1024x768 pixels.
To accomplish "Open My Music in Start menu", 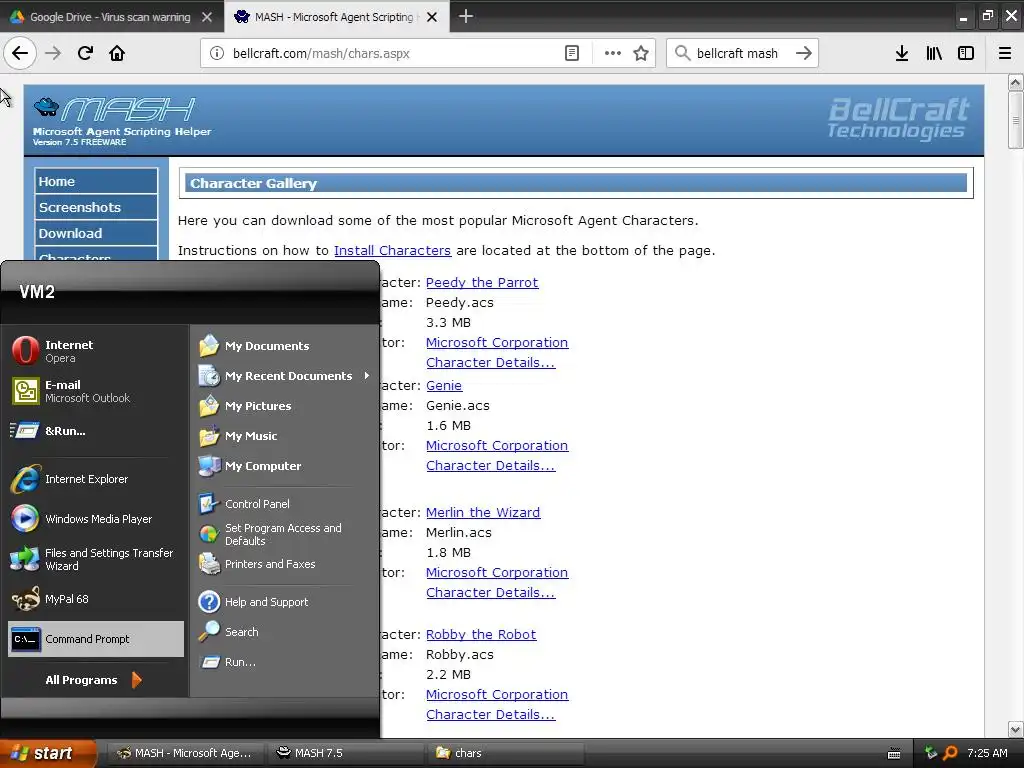I will pyautogui.click(x=283, y=436).
